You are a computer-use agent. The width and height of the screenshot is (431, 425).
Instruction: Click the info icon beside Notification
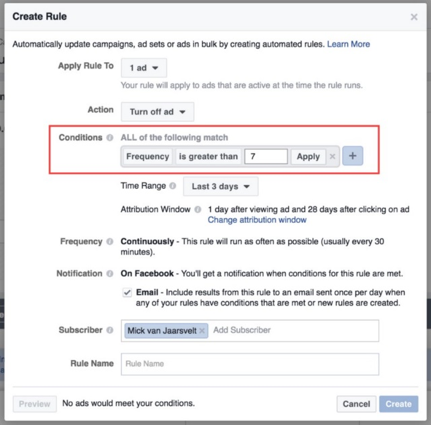pos(110,273)
